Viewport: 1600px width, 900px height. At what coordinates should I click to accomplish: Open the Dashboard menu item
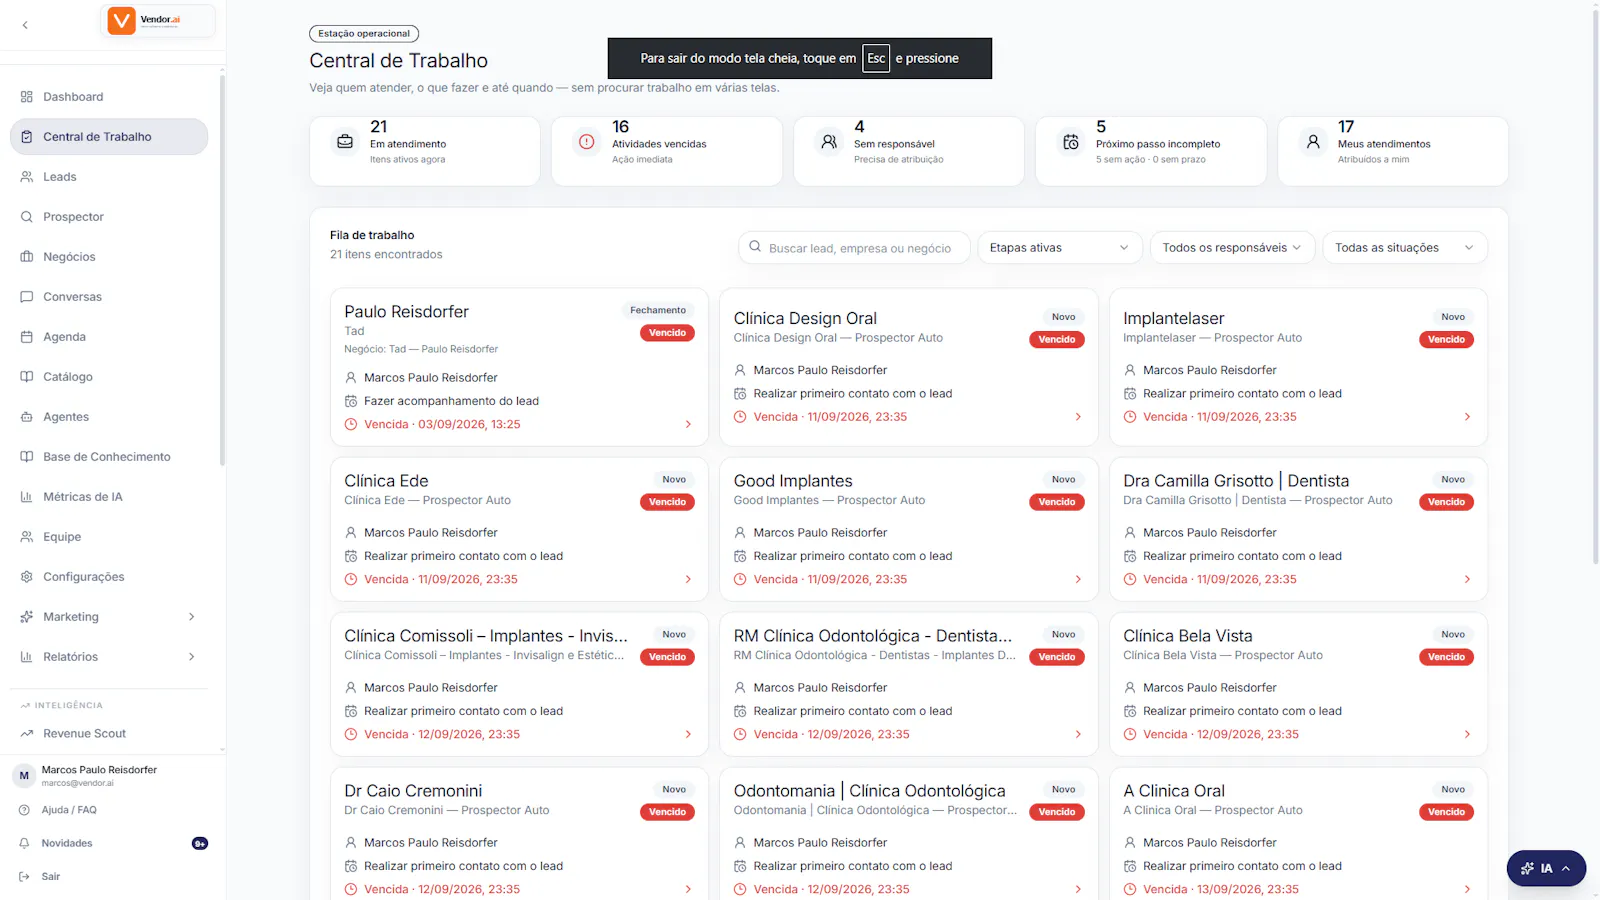point(109,97)
